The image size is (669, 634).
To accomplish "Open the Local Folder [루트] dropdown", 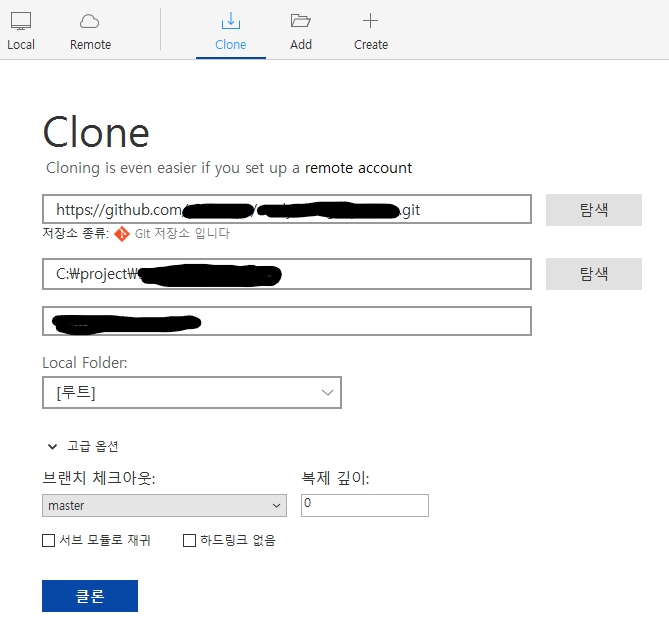I will coord(192,393).
